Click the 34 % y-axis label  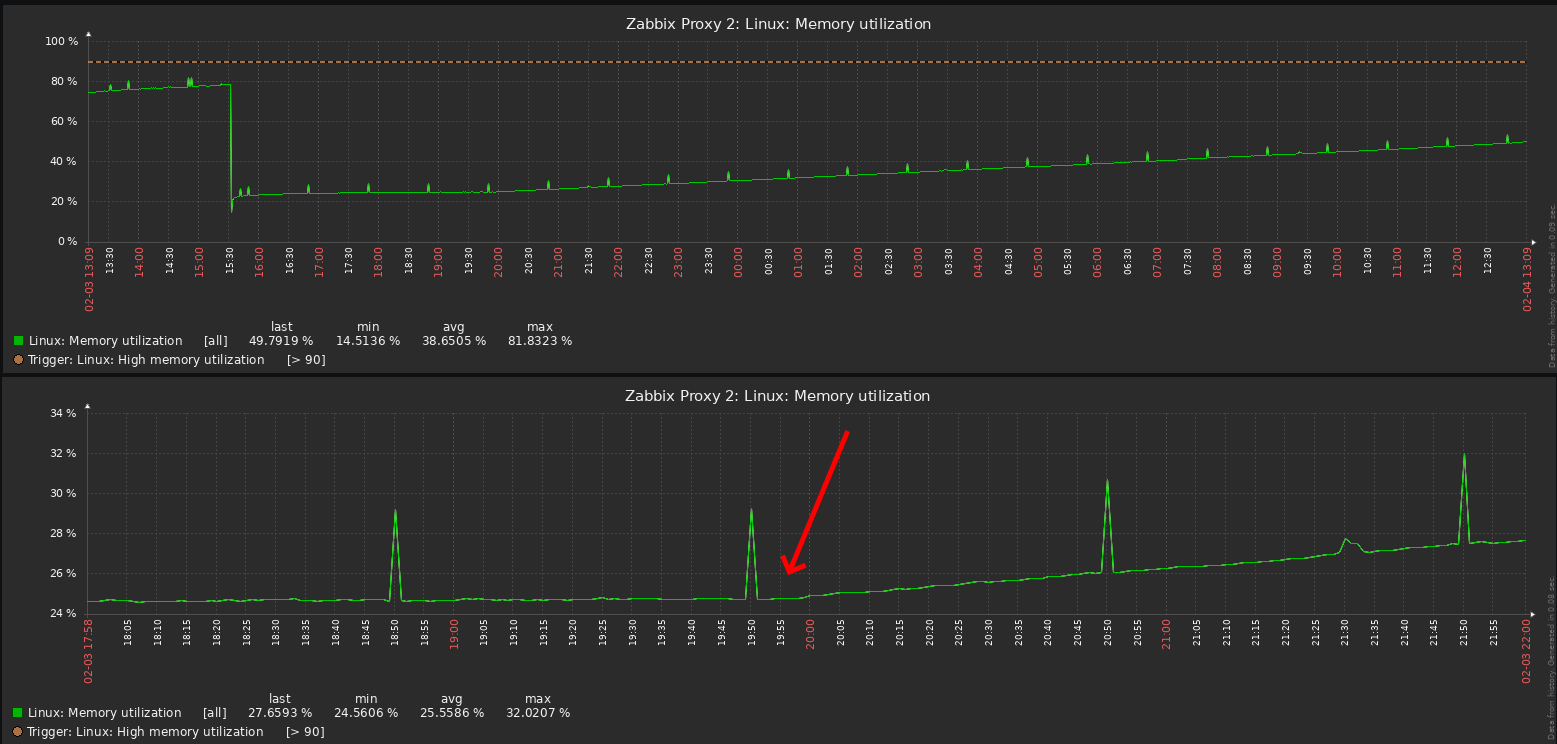(64, 413)
